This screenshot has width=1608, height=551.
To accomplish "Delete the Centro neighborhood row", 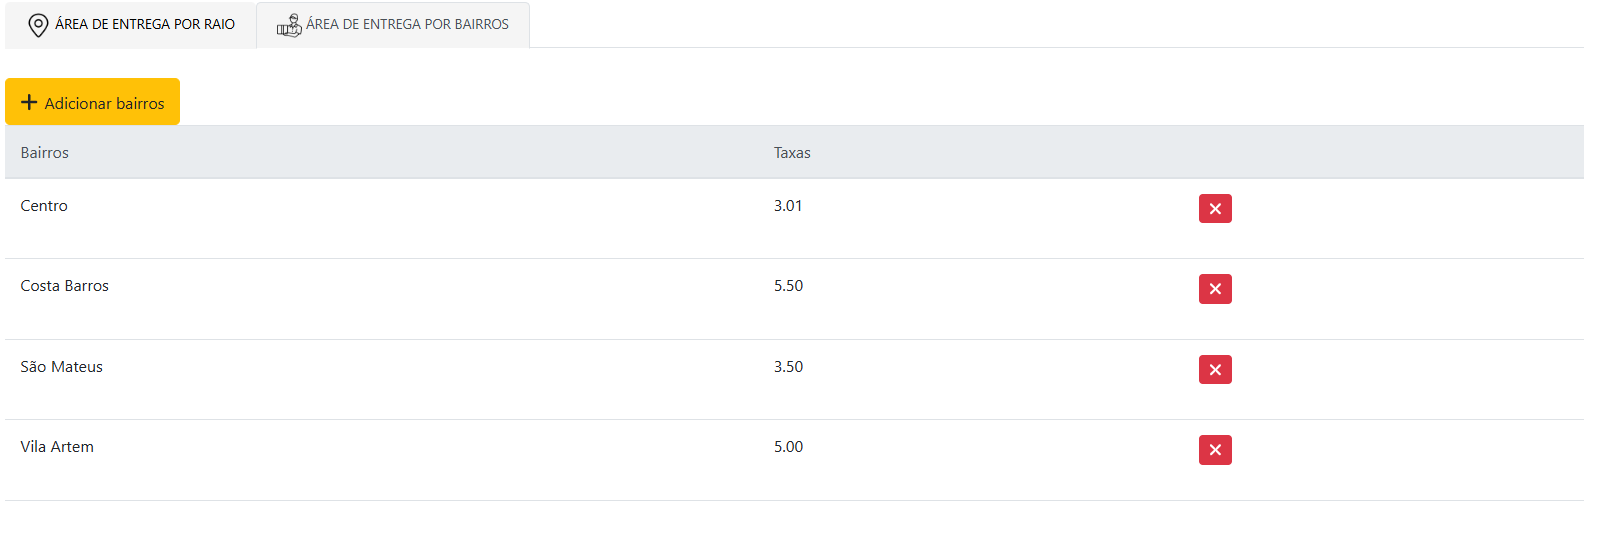I will point(1215,209).
